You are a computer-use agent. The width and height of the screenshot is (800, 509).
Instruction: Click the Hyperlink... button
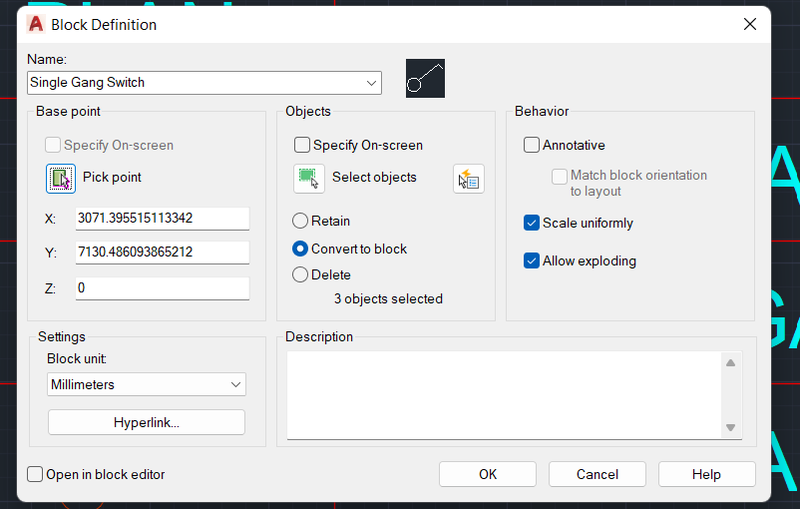(x=146, y=422)
